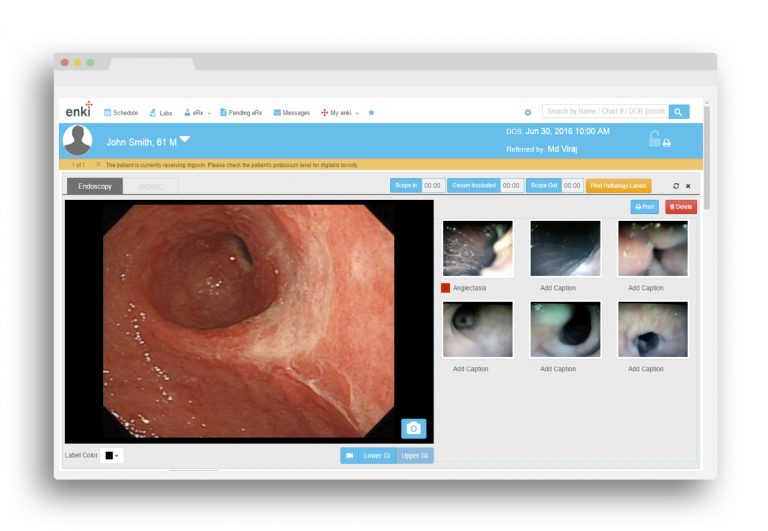Click the unlock padlock icon in patient header
This screenshot has height=531, width=768.
[654, 140]
